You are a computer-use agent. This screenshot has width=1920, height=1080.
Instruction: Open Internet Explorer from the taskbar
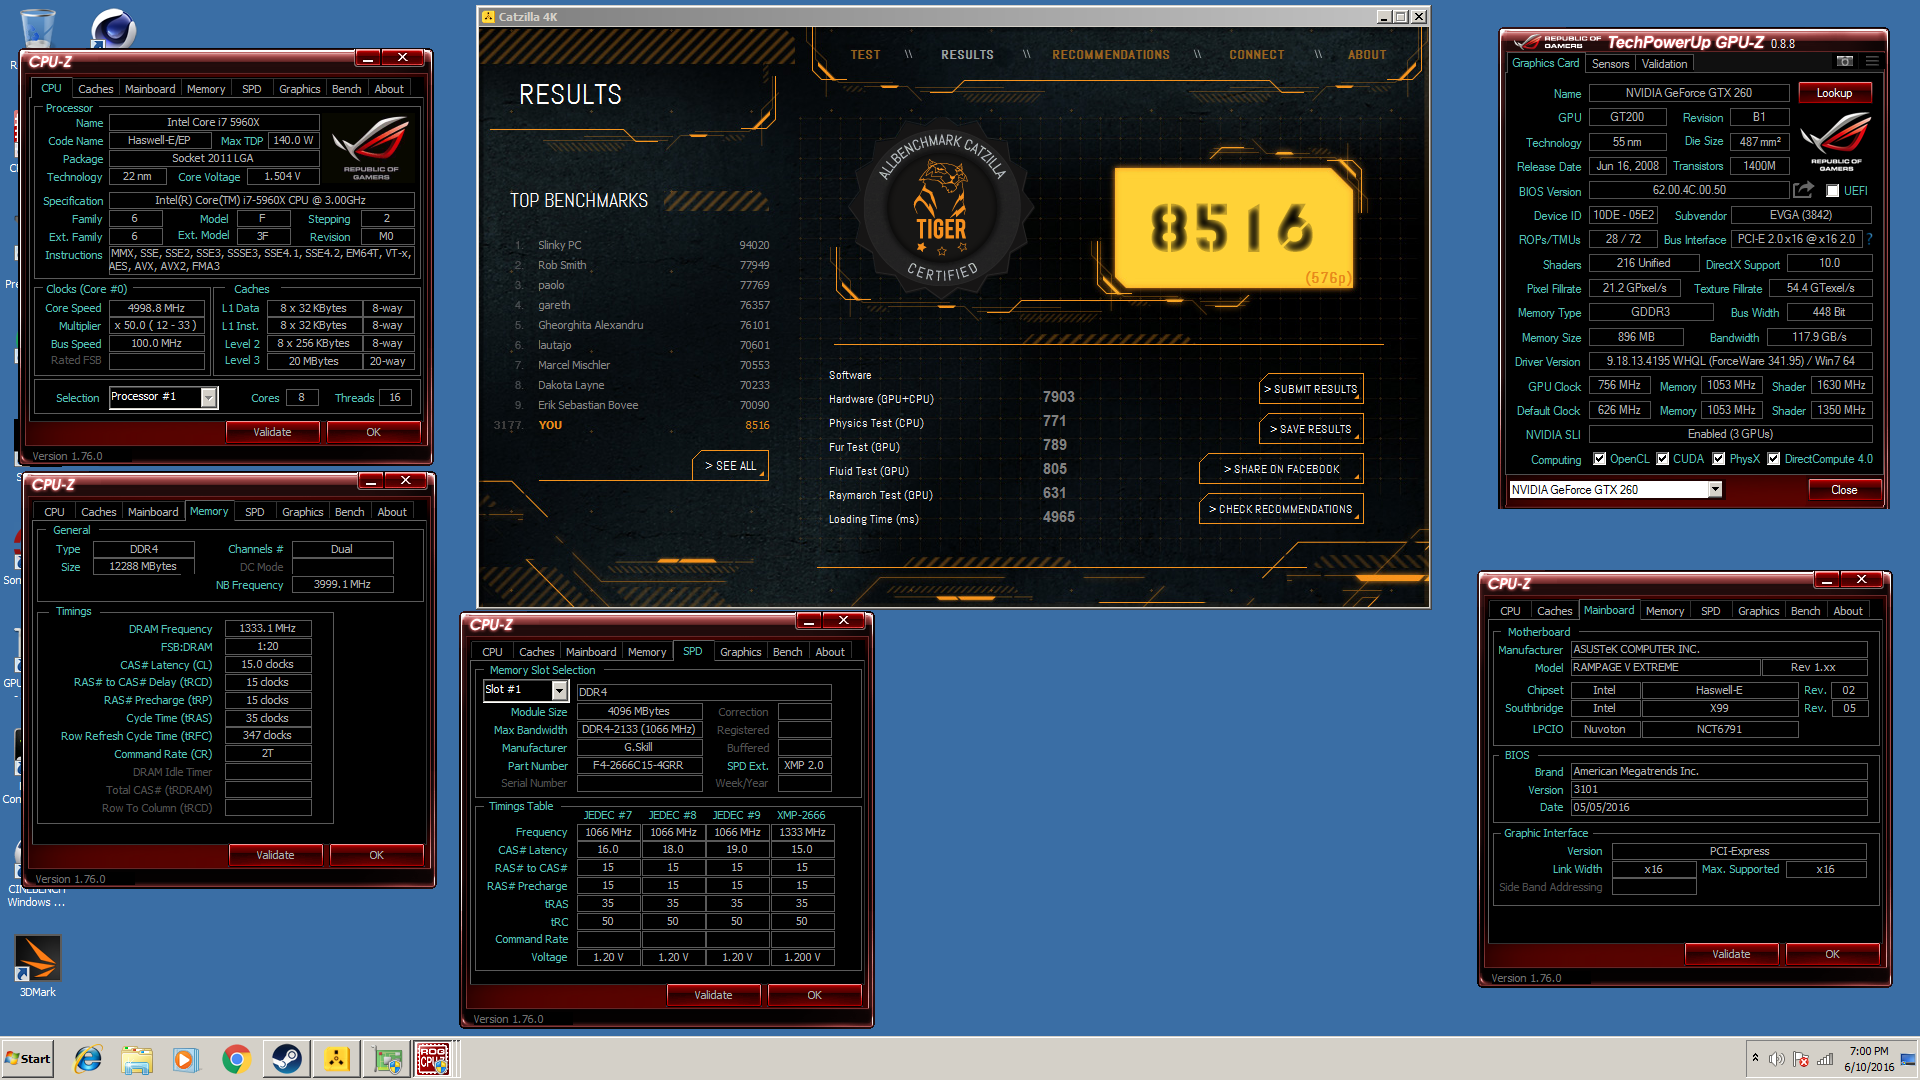click(88, 1059)
